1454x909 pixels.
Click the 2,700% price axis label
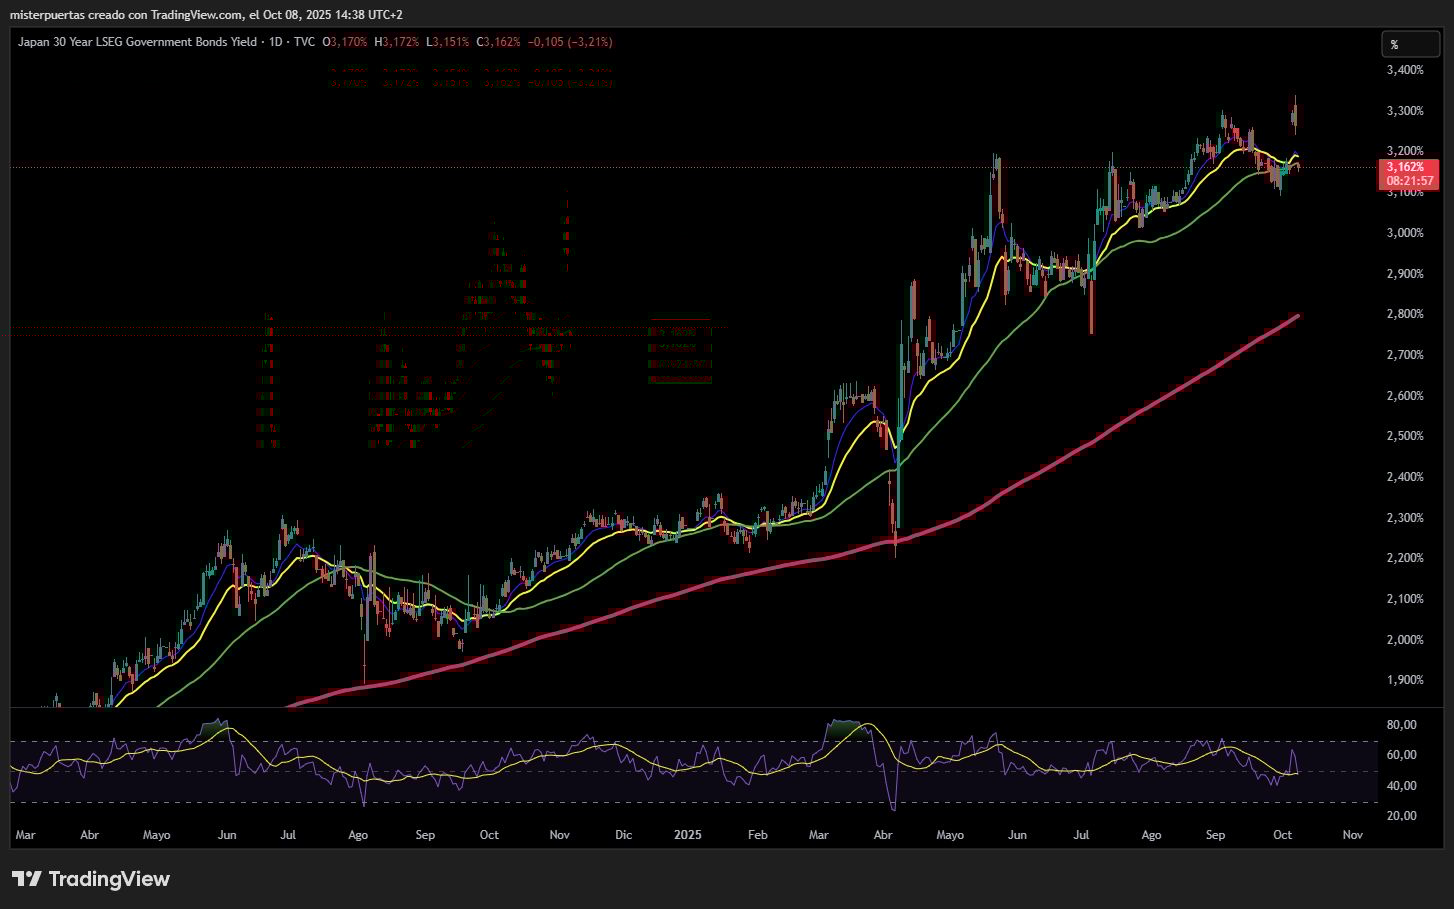(1405, 355)
